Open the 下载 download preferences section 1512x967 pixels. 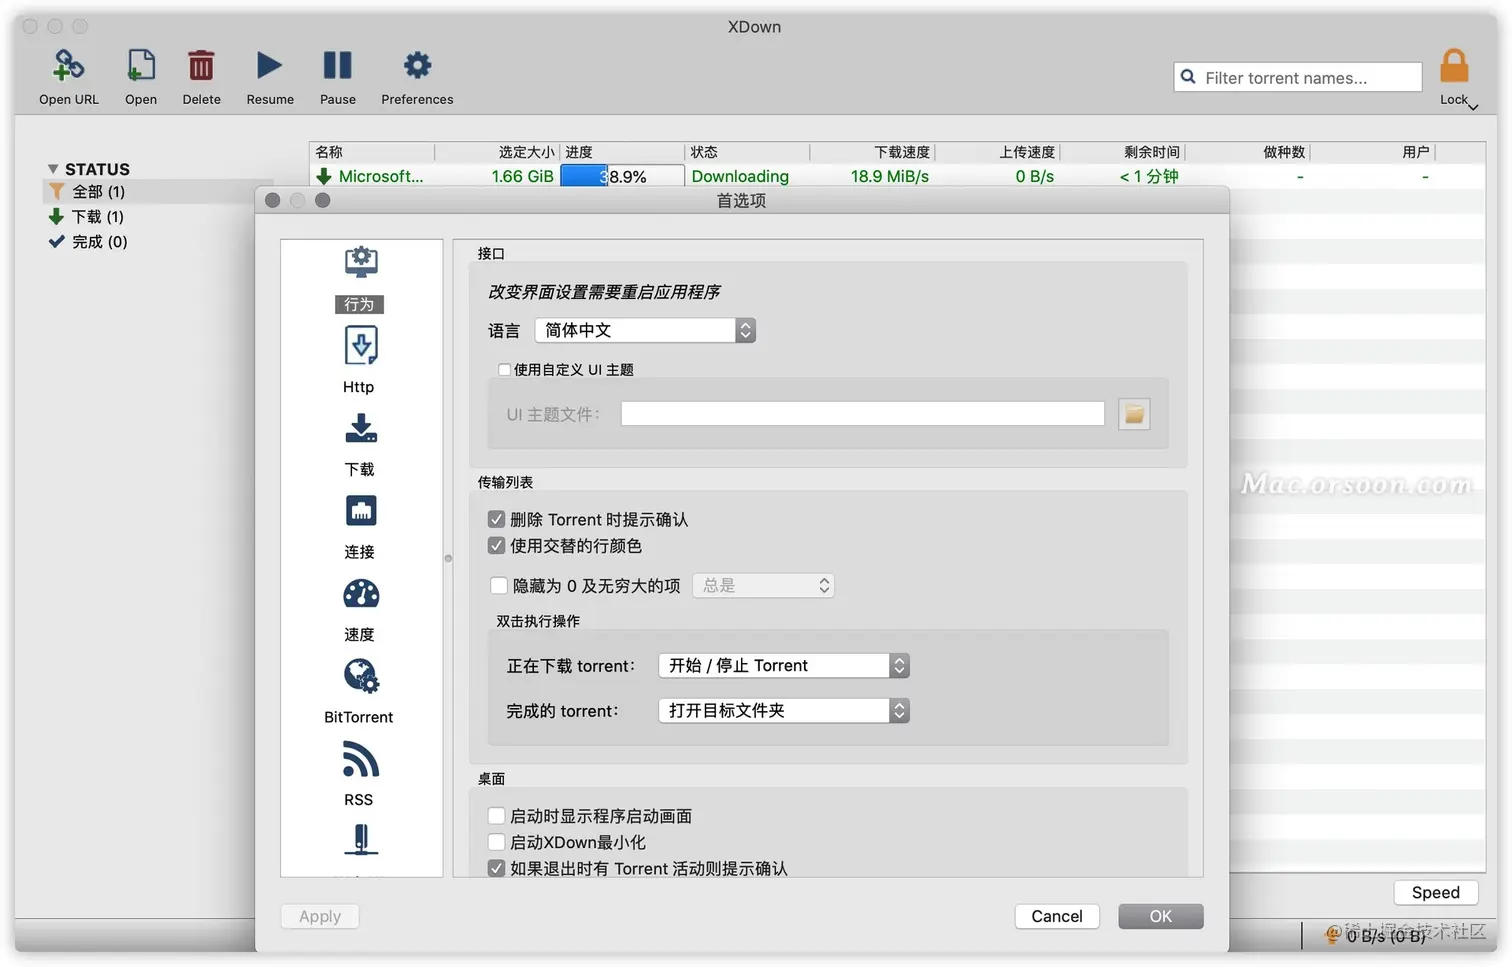360,444
